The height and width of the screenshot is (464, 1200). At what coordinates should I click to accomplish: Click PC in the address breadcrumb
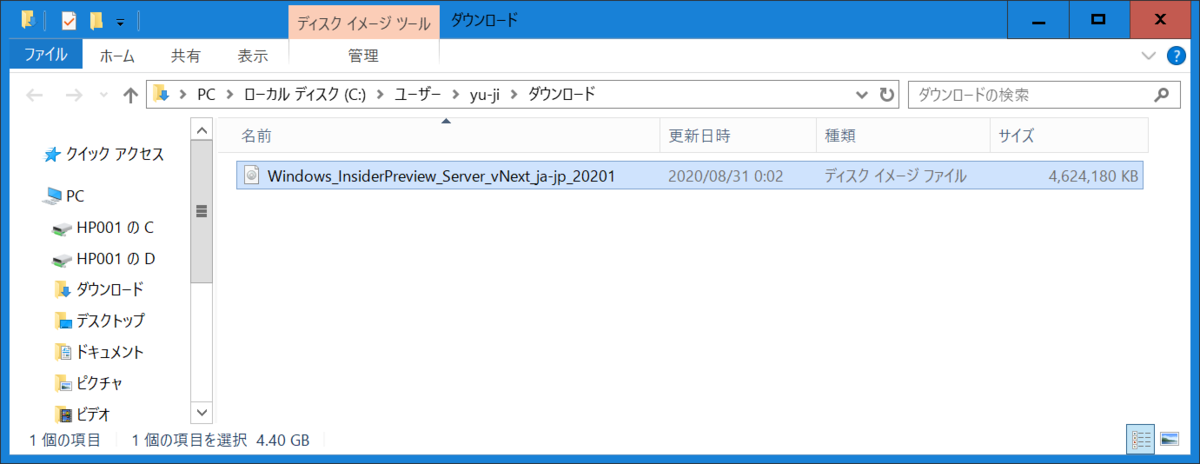click(206, 95)
